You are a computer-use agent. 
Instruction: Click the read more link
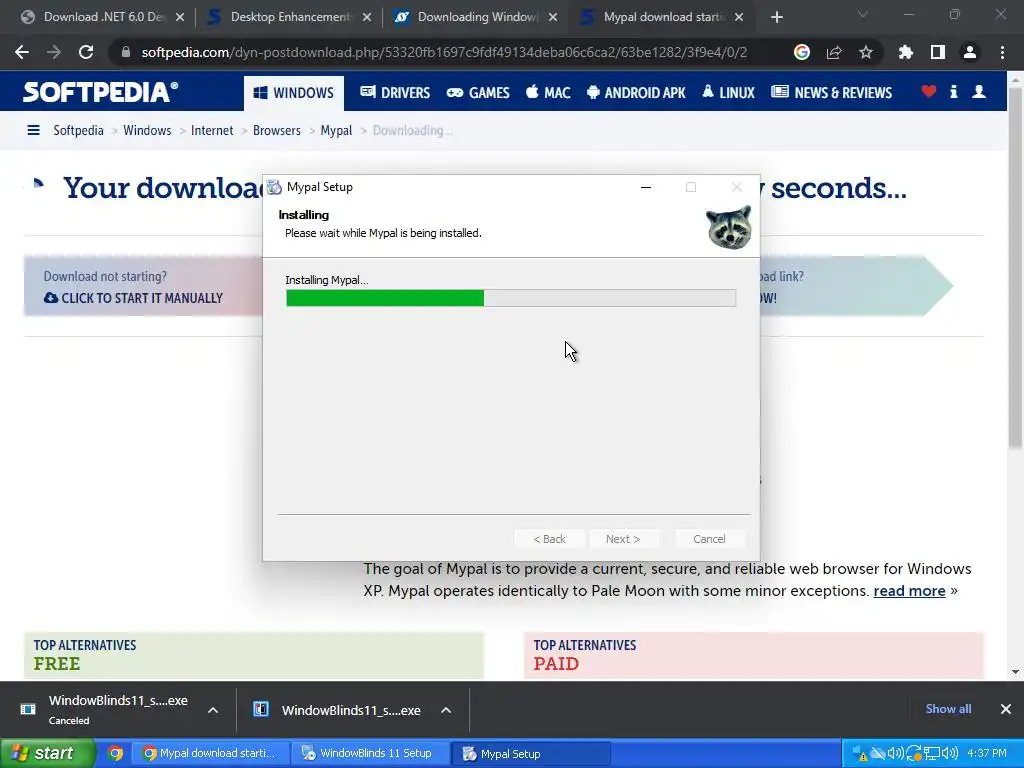click(909, 590)
